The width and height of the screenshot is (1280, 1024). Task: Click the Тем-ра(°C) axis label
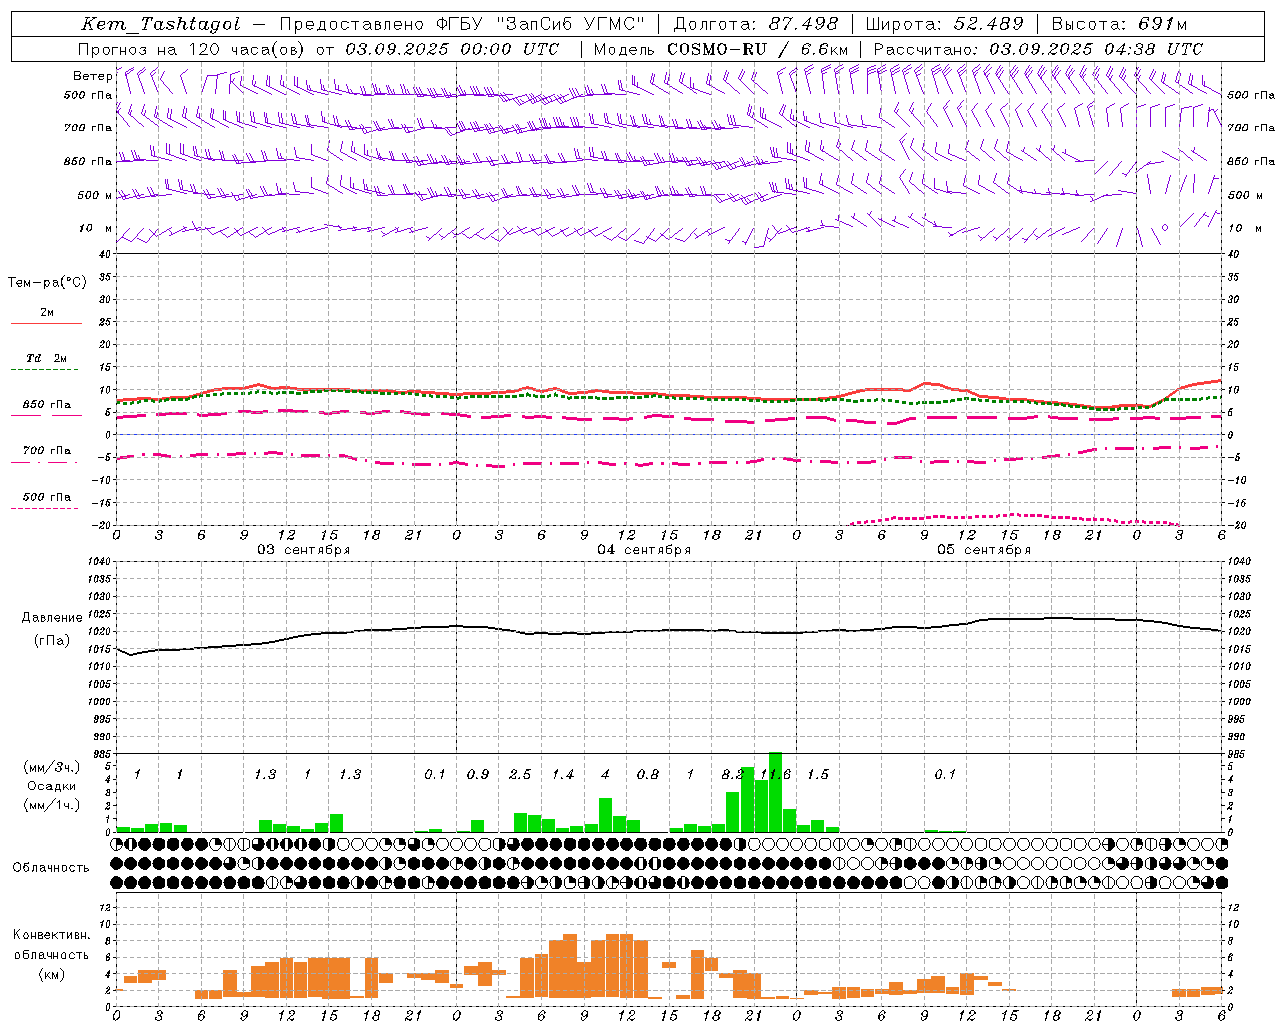point(47,283)
